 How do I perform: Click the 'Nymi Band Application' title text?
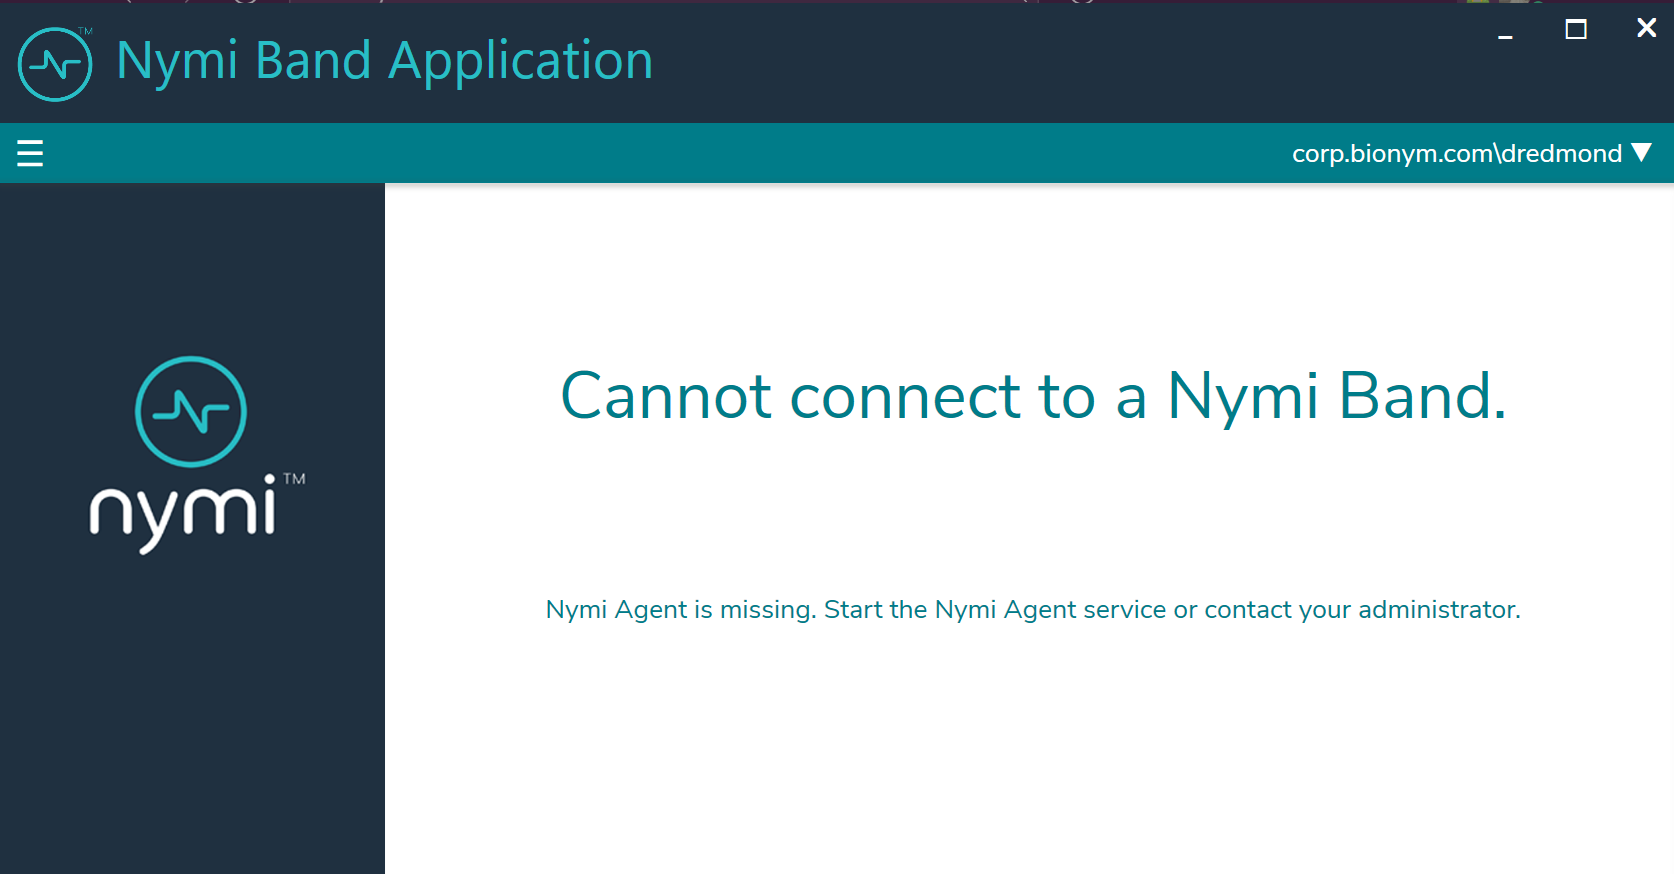385,62
